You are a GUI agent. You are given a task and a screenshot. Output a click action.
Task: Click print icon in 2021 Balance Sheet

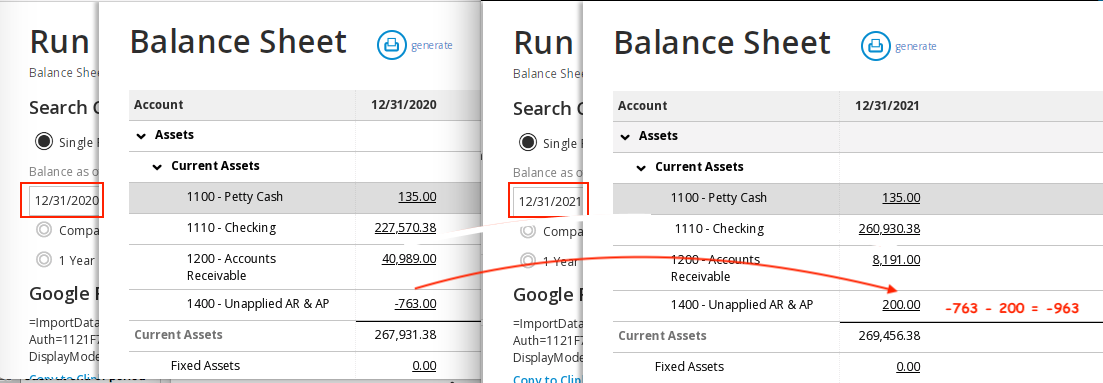tap(875, 46)
